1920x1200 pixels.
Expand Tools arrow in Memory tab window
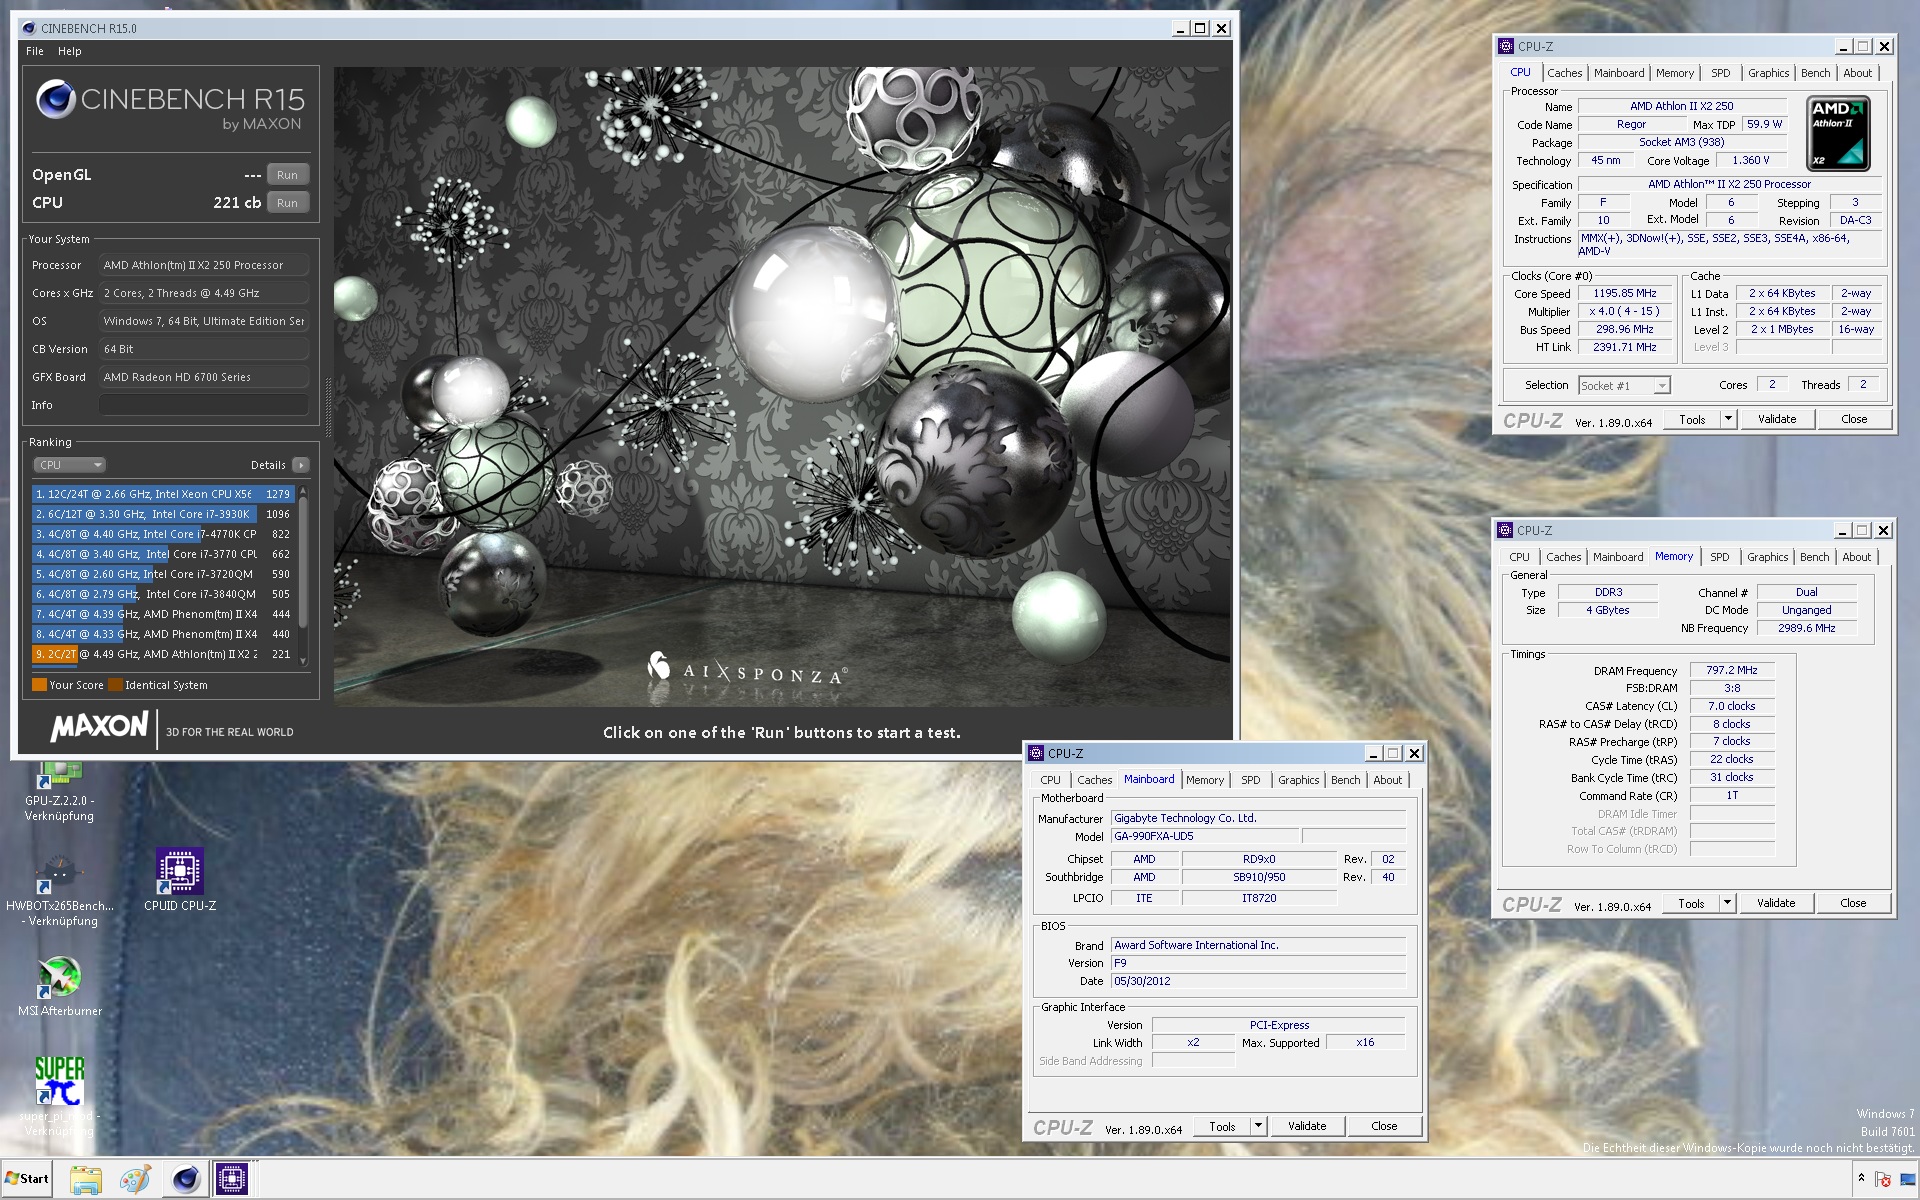1726,903
